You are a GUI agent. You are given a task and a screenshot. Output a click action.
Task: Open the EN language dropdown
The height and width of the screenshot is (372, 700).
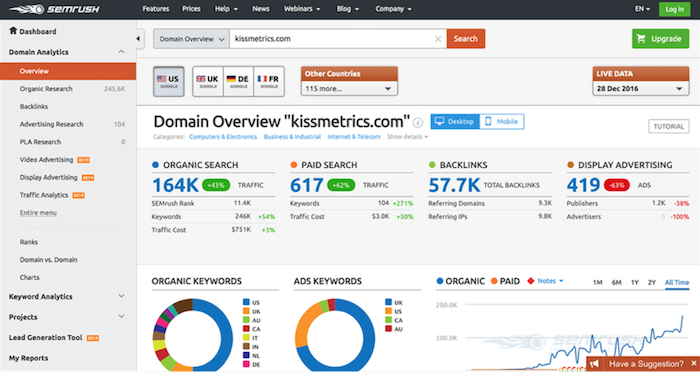coord(642,9)
